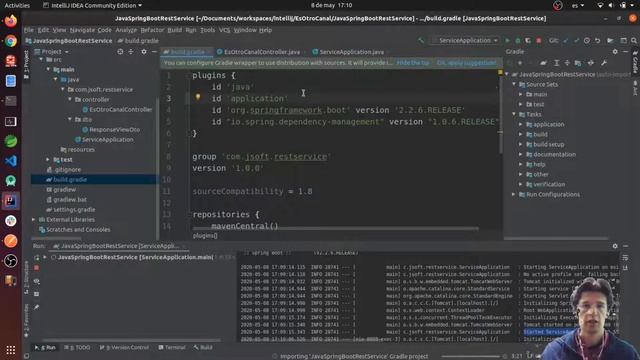Open the Refactor menu
640x360 pixels.
(152, 30)
